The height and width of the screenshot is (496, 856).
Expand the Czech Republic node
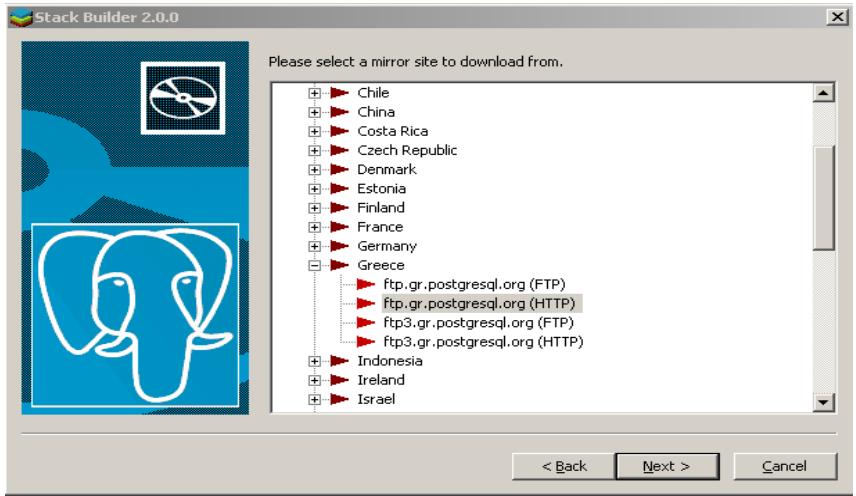pyautogui.click(x=314, y=151)
